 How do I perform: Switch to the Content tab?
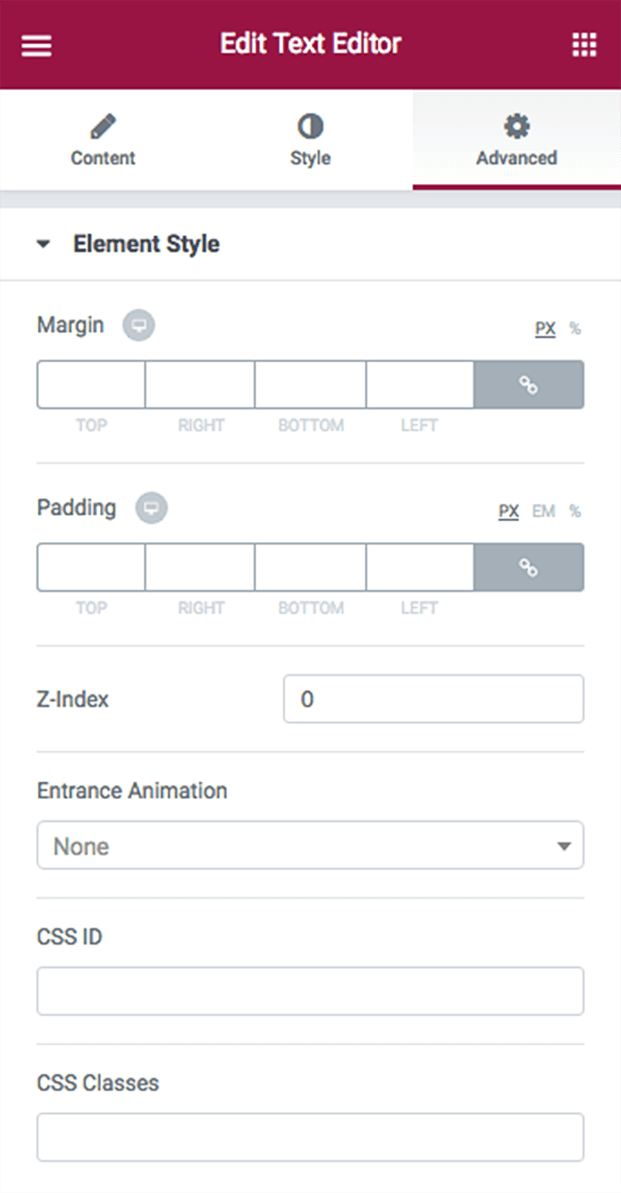(102, 140)
